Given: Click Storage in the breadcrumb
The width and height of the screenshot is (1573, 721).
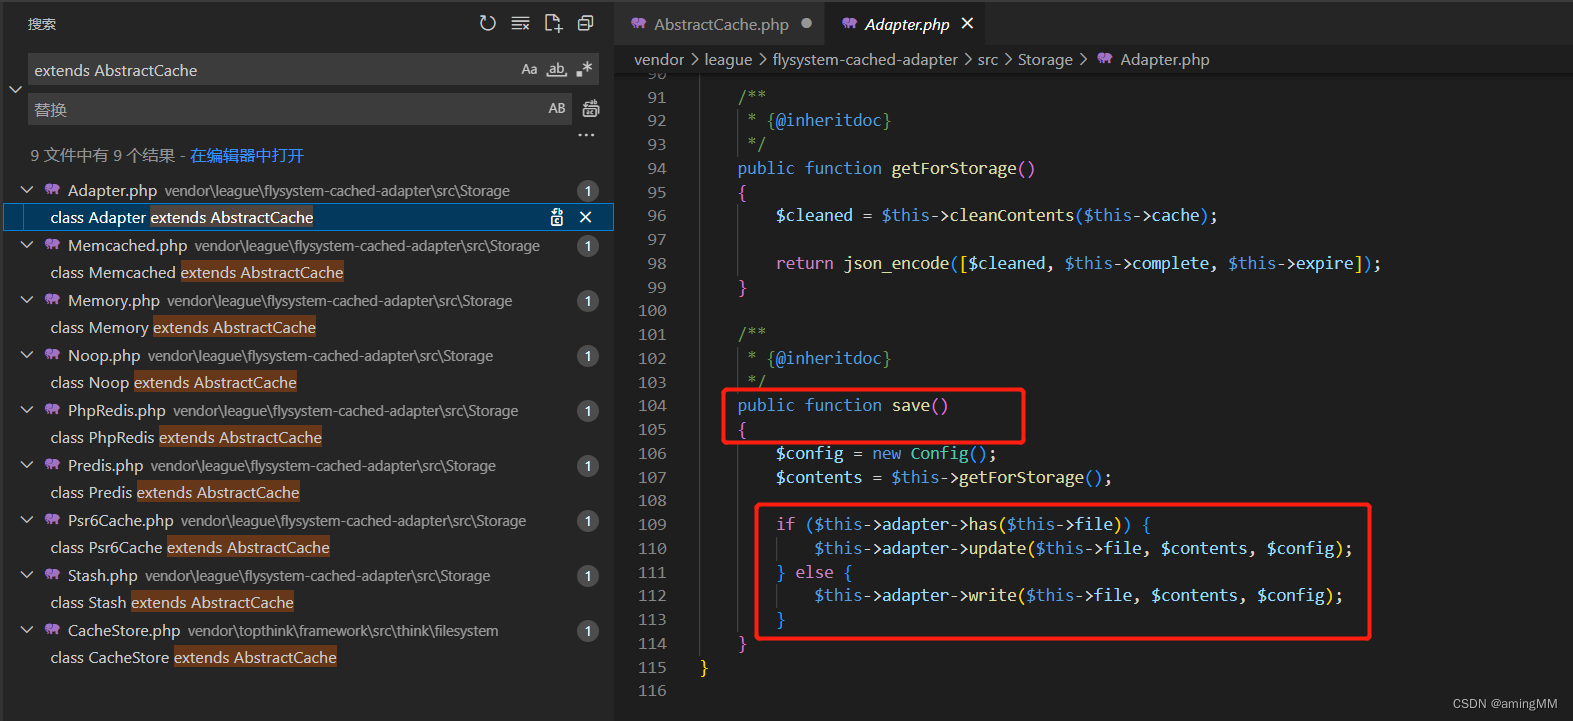Looking at the screenshot, I should [x=1045, y=60].
